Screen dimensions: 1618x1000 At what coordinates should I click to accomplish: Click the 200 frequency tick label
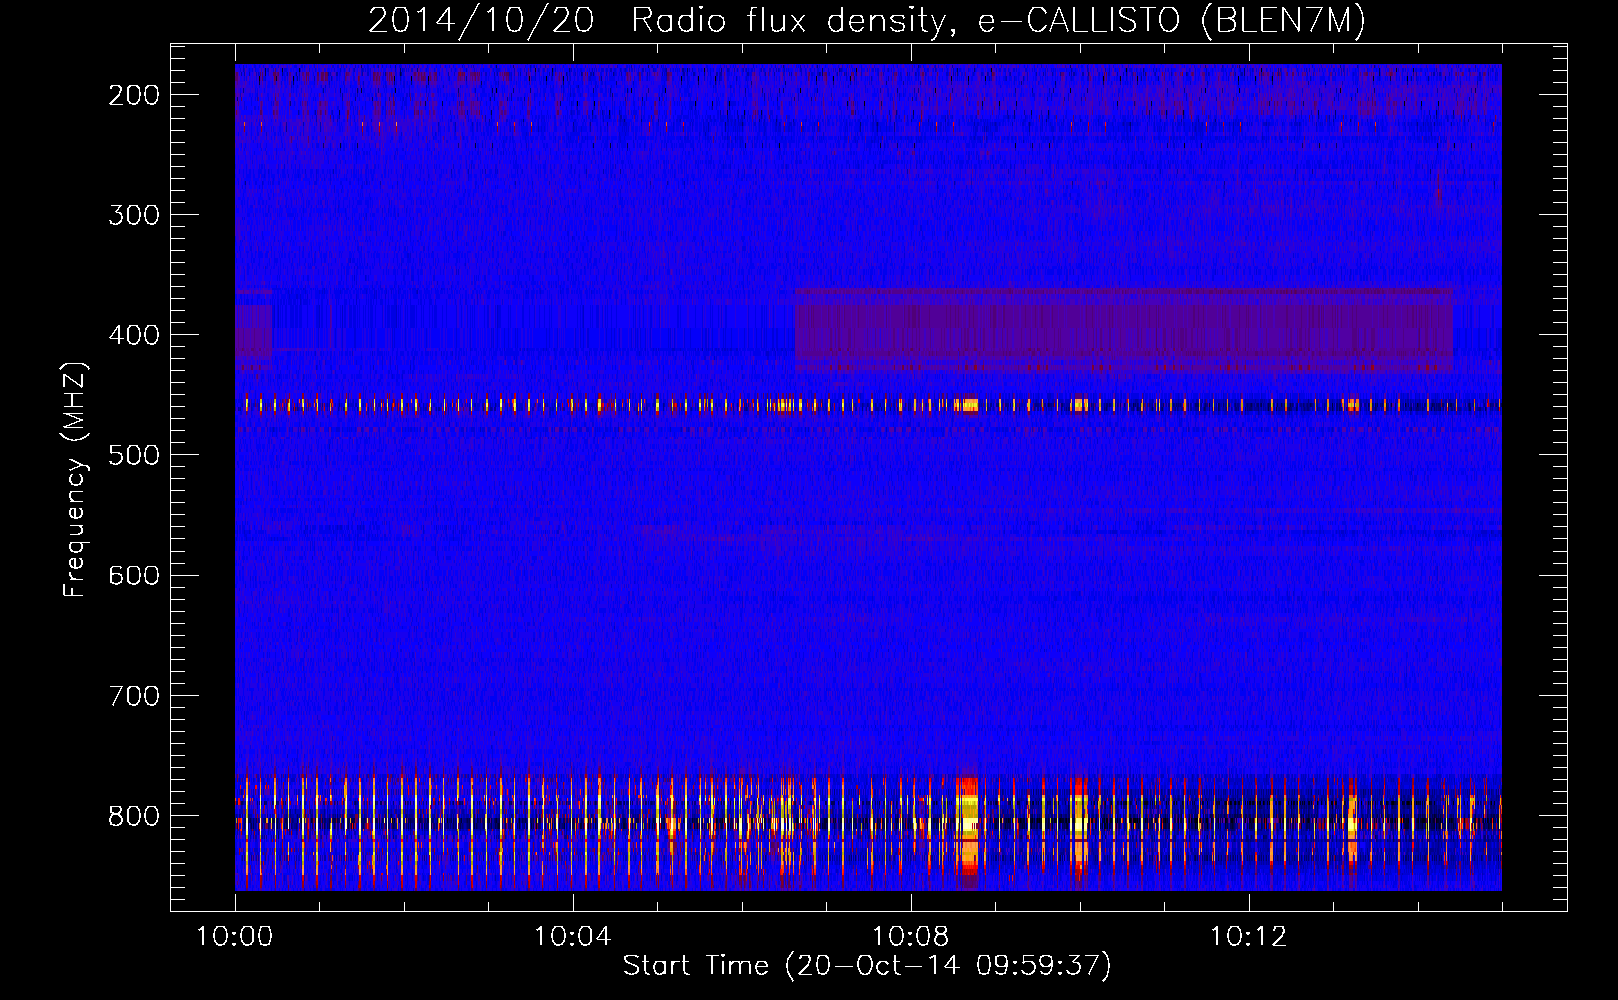[134, 95]
